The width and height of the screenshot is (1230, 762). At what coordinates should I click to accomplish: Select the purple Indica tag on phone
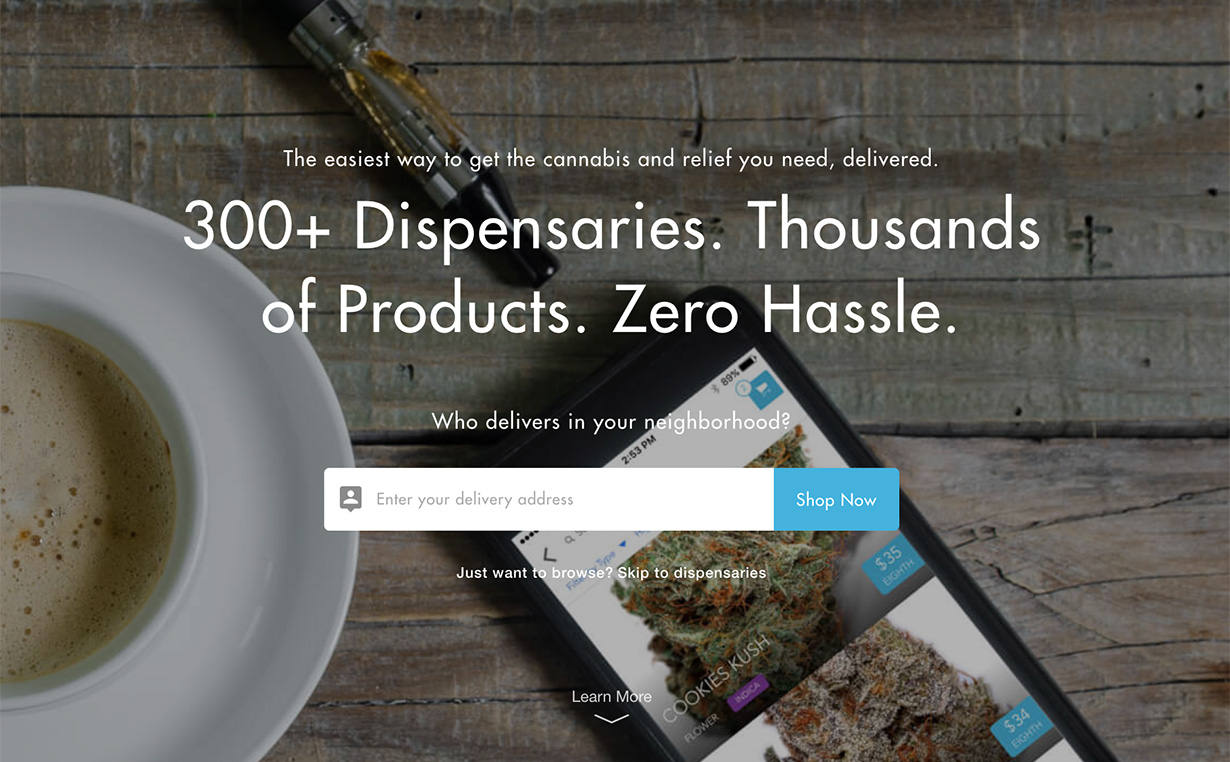(x=746, y=692)
